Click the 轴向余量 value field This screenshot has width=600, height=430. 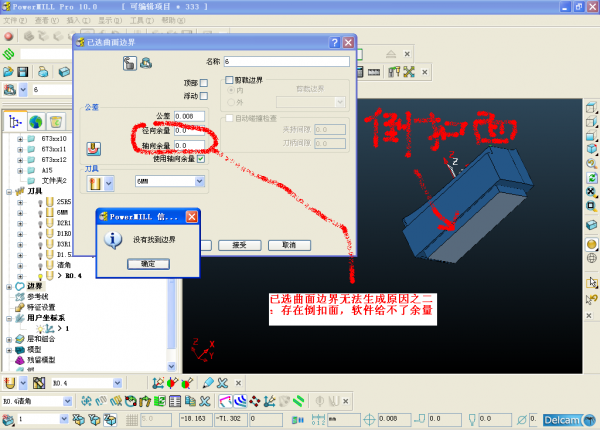pos(189,145)
